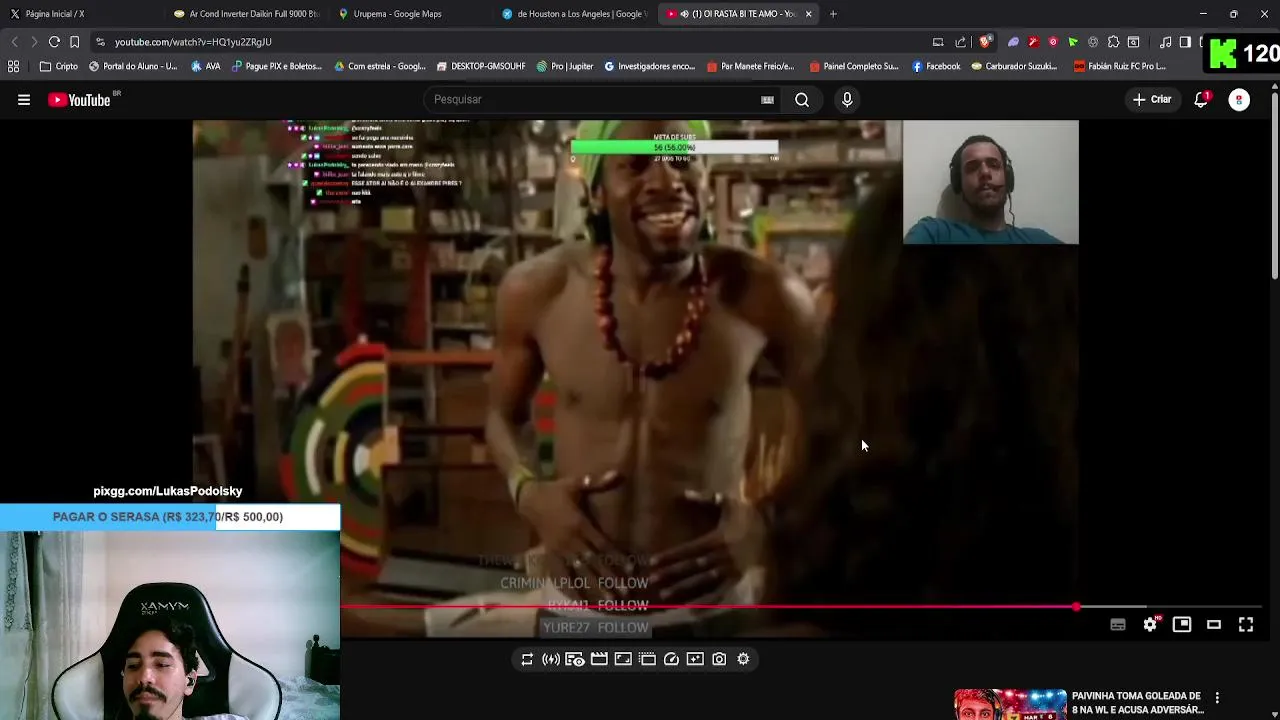Switch to de Houston a Los Angeles tab

pyautogui.click(x=574, y=14)
